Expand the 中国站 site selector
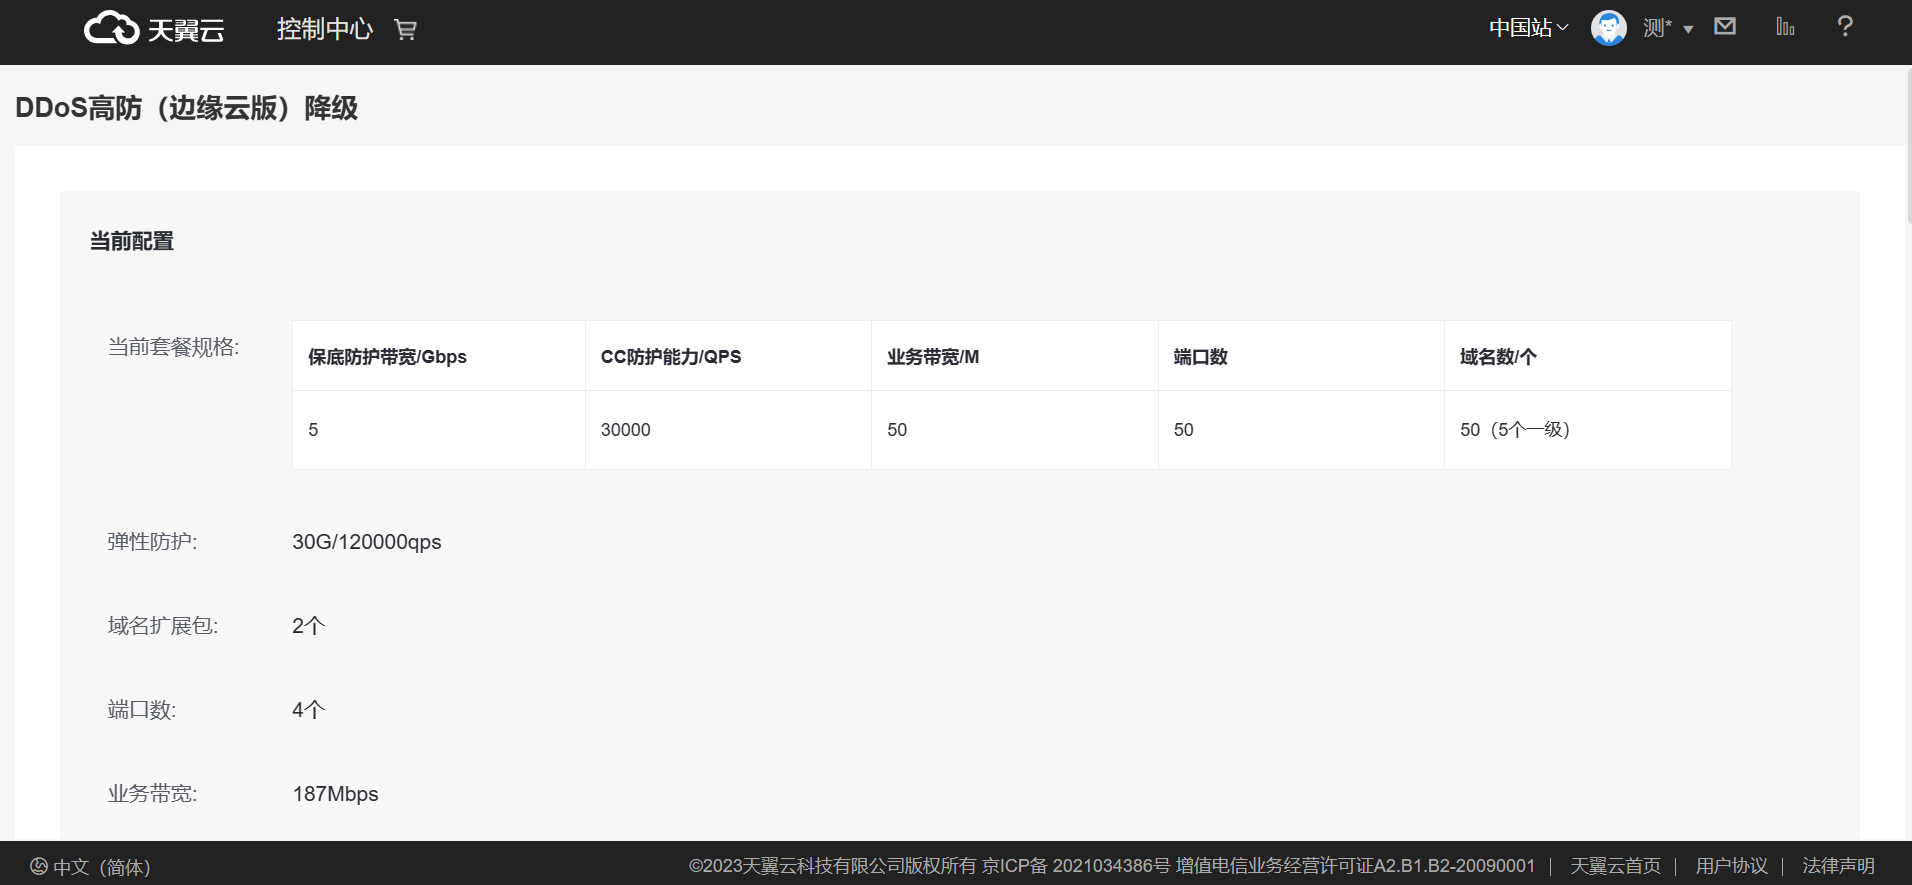1912x885 pixels. (x=1528, y=28)
